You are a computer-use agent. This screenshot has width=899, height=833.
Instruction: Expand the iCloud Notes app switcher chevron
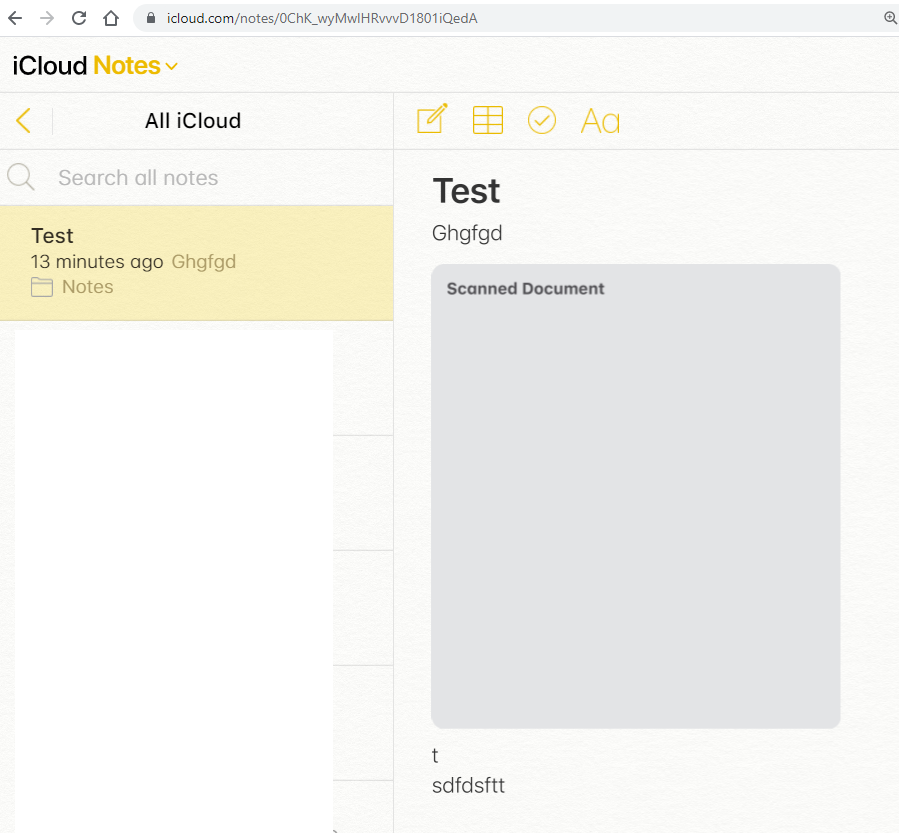pyautogui.click(x=172, y=67)
